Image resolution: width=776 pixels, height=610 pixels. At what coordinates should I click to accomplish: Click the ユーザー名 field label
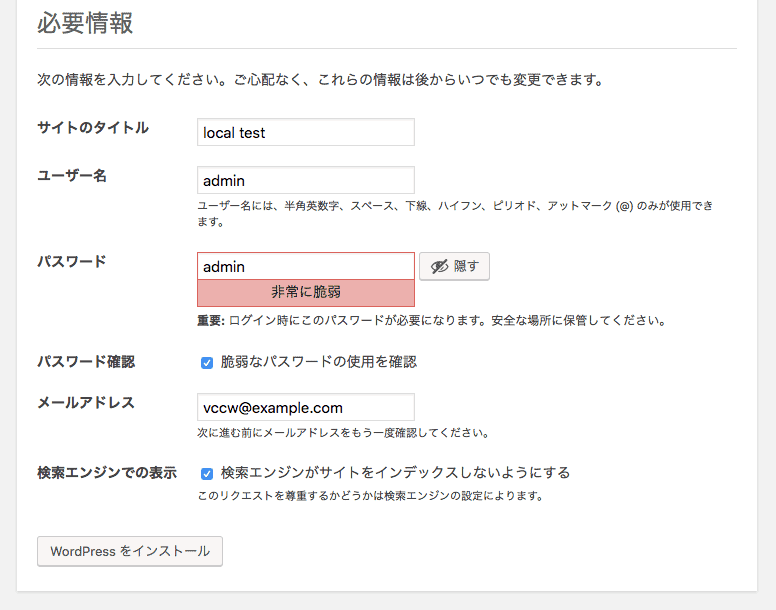tap(72, 176)
